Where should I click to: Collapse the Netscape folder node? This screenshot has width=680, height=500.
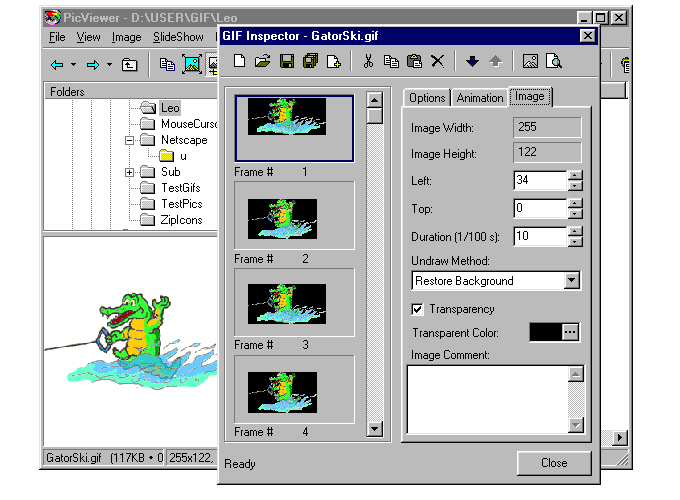[x=129, y=141]
